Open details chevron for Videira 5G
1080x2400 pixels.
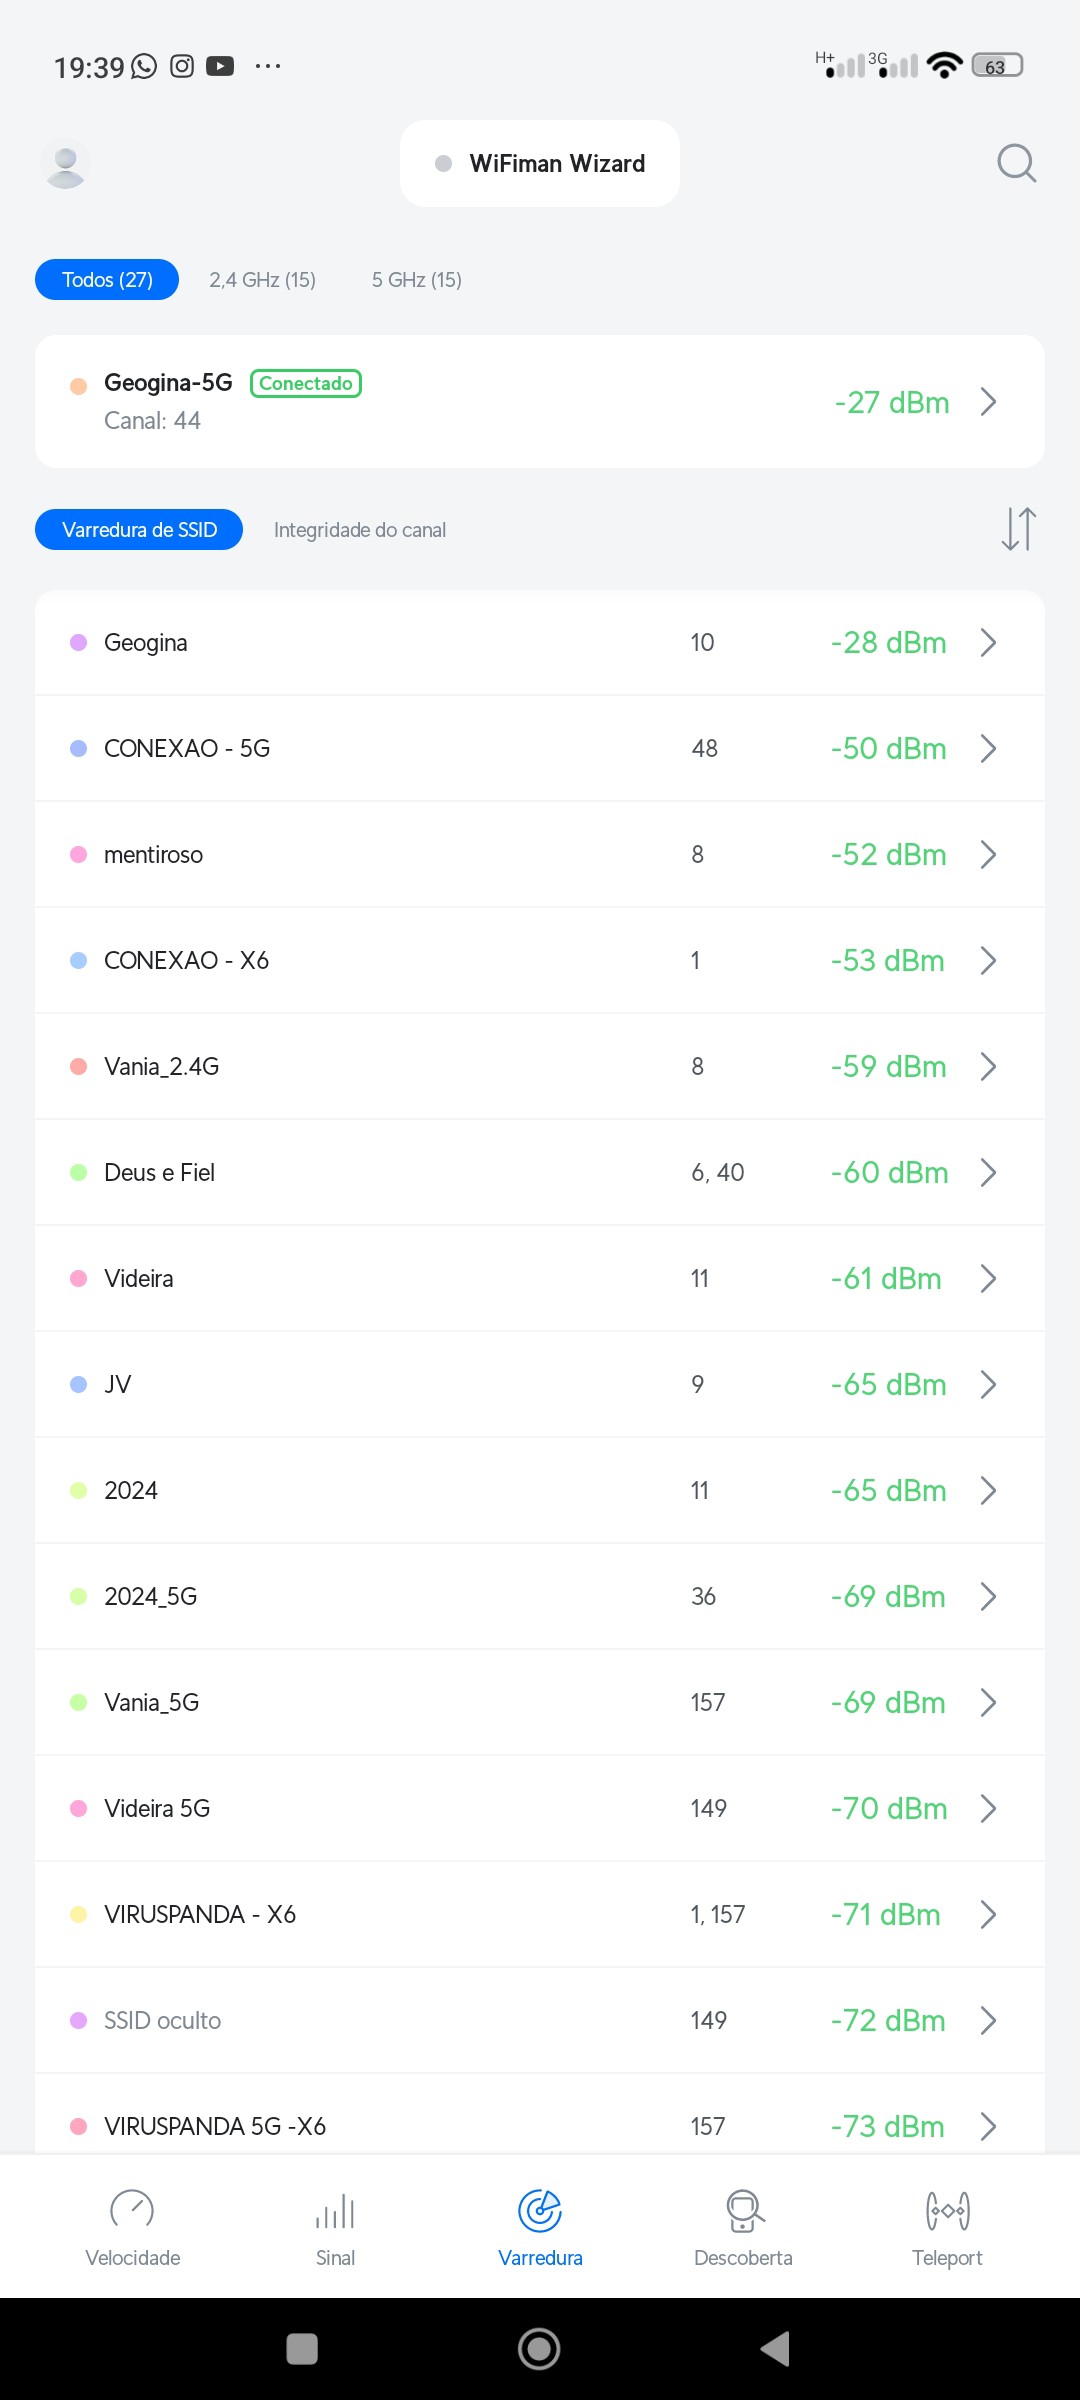tap(988, 1809)
